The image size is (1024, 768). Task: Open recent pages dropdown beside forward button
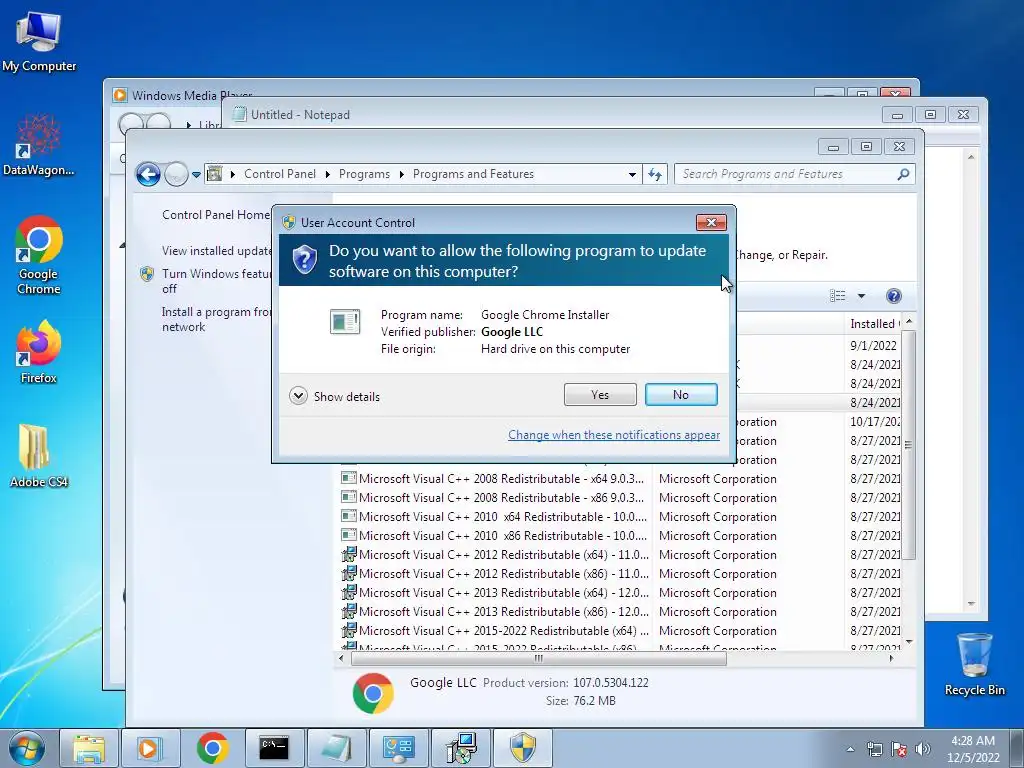tap(196, 174)
